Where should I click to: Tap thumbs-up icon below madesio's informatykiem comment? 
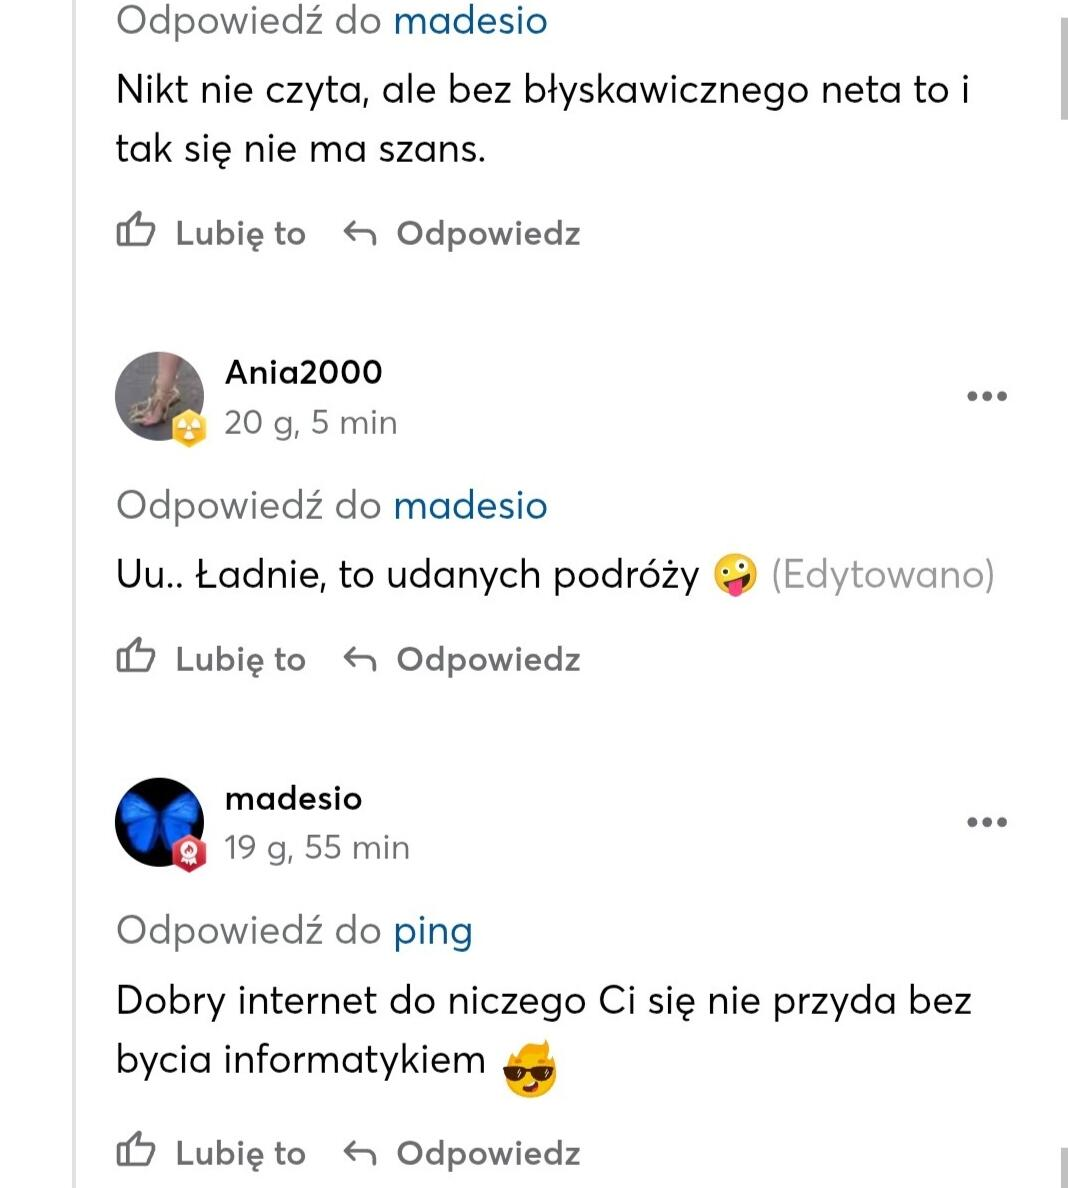(136, 1152)
